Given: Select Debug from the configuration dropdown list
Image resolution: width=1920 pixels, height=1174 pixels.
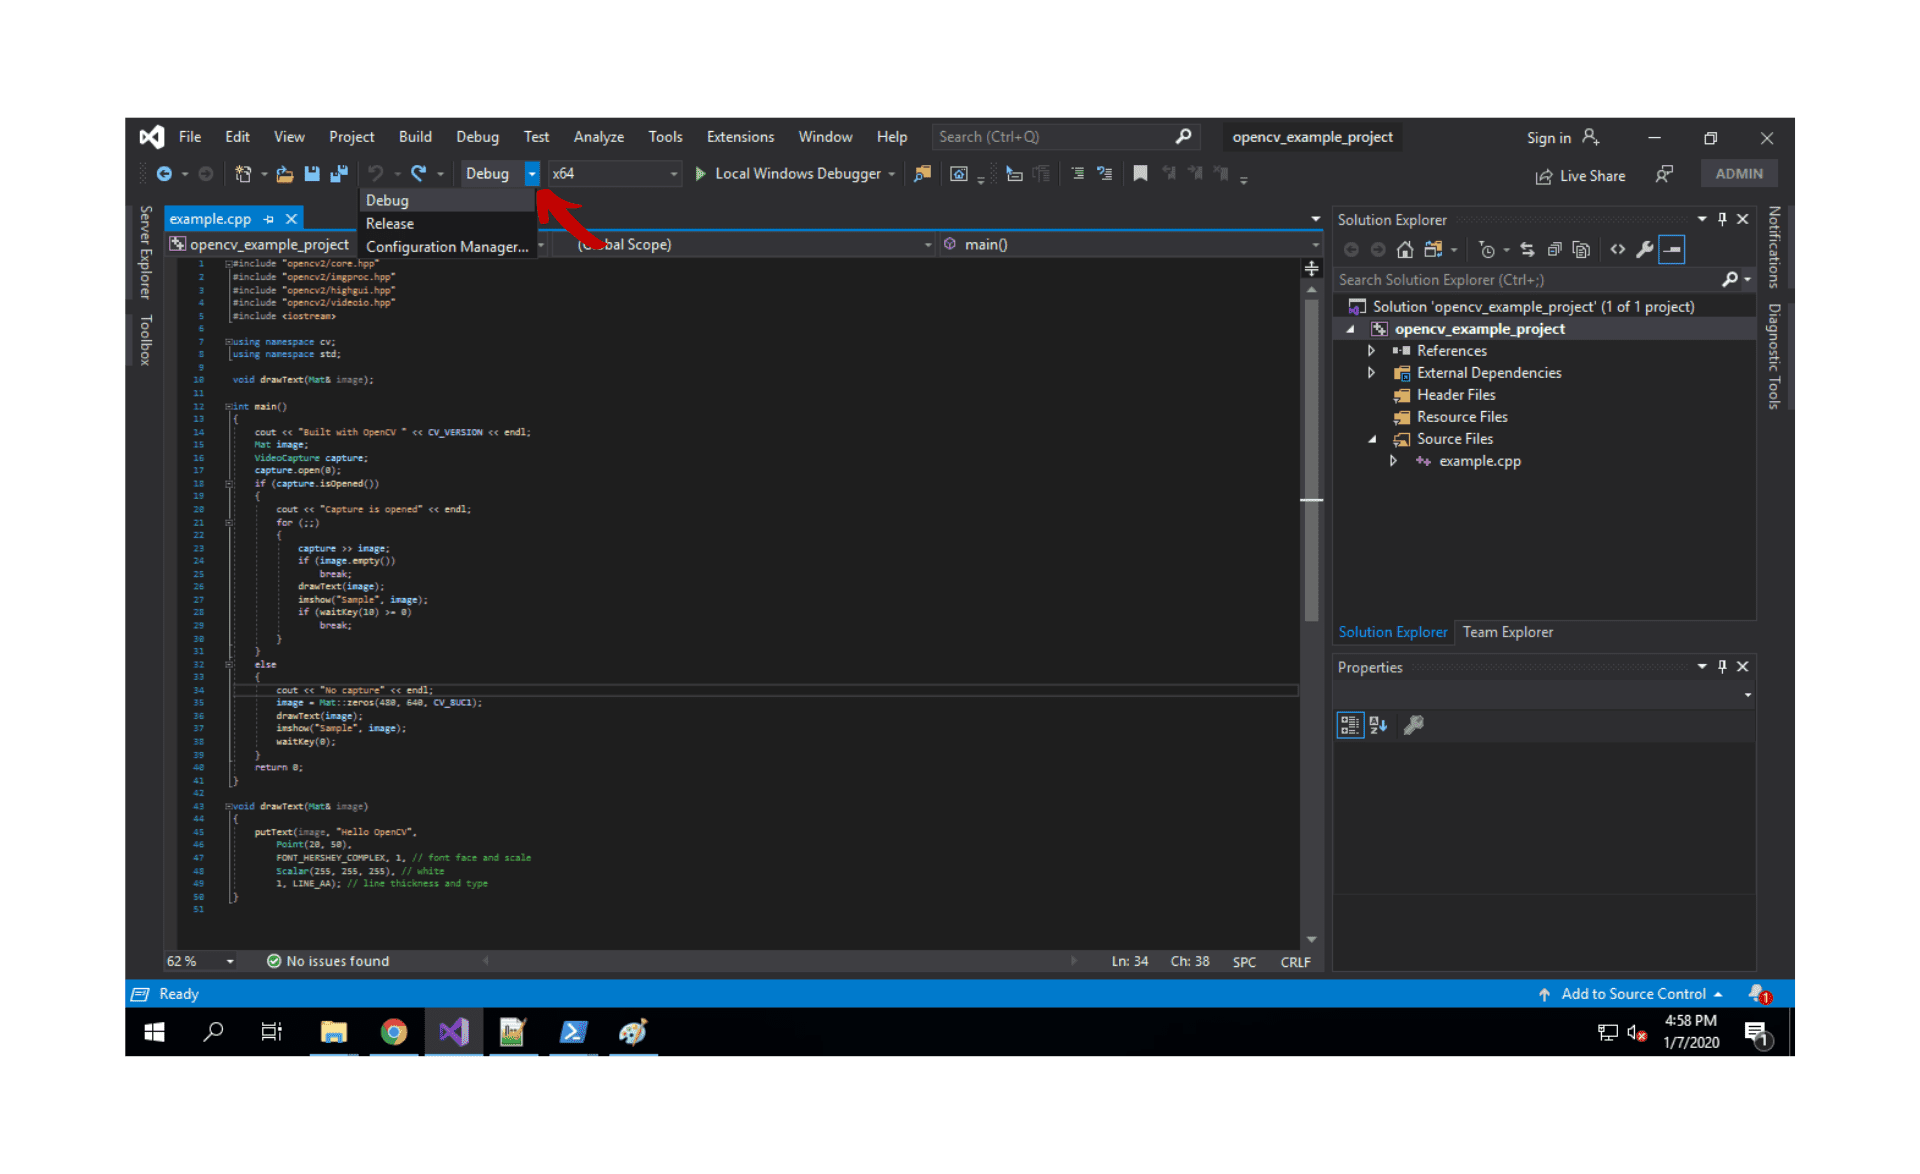Looking at the screenshot, I should [x=448, y=201].
